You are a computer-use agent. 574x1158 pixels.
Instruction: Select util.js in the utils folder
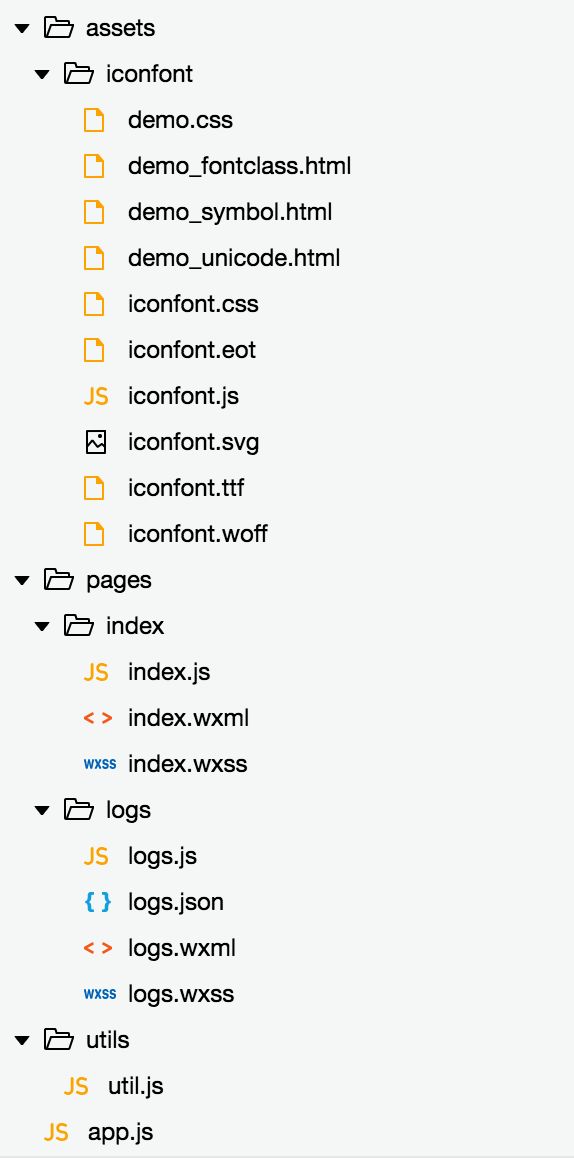click(136, 1086)
